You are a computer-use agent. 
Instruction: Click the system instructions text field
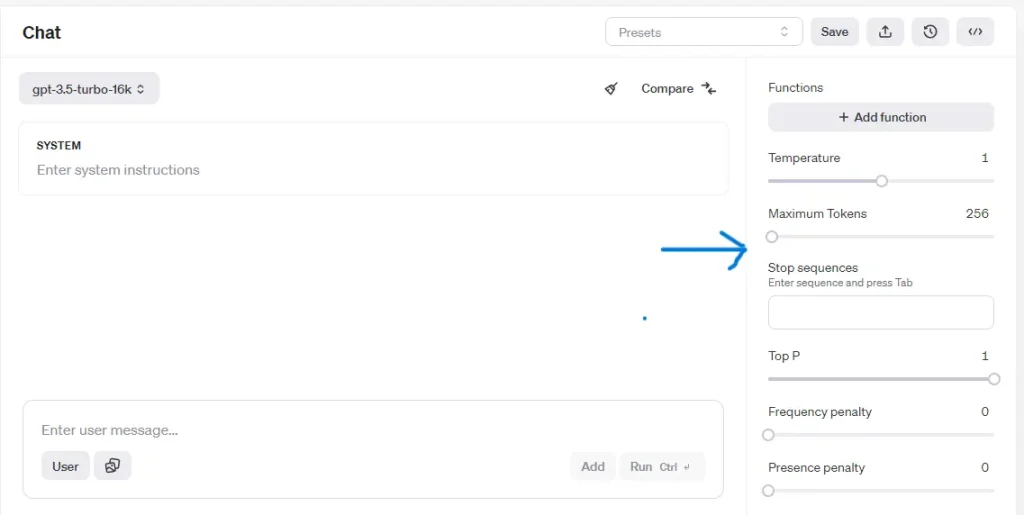373,170
